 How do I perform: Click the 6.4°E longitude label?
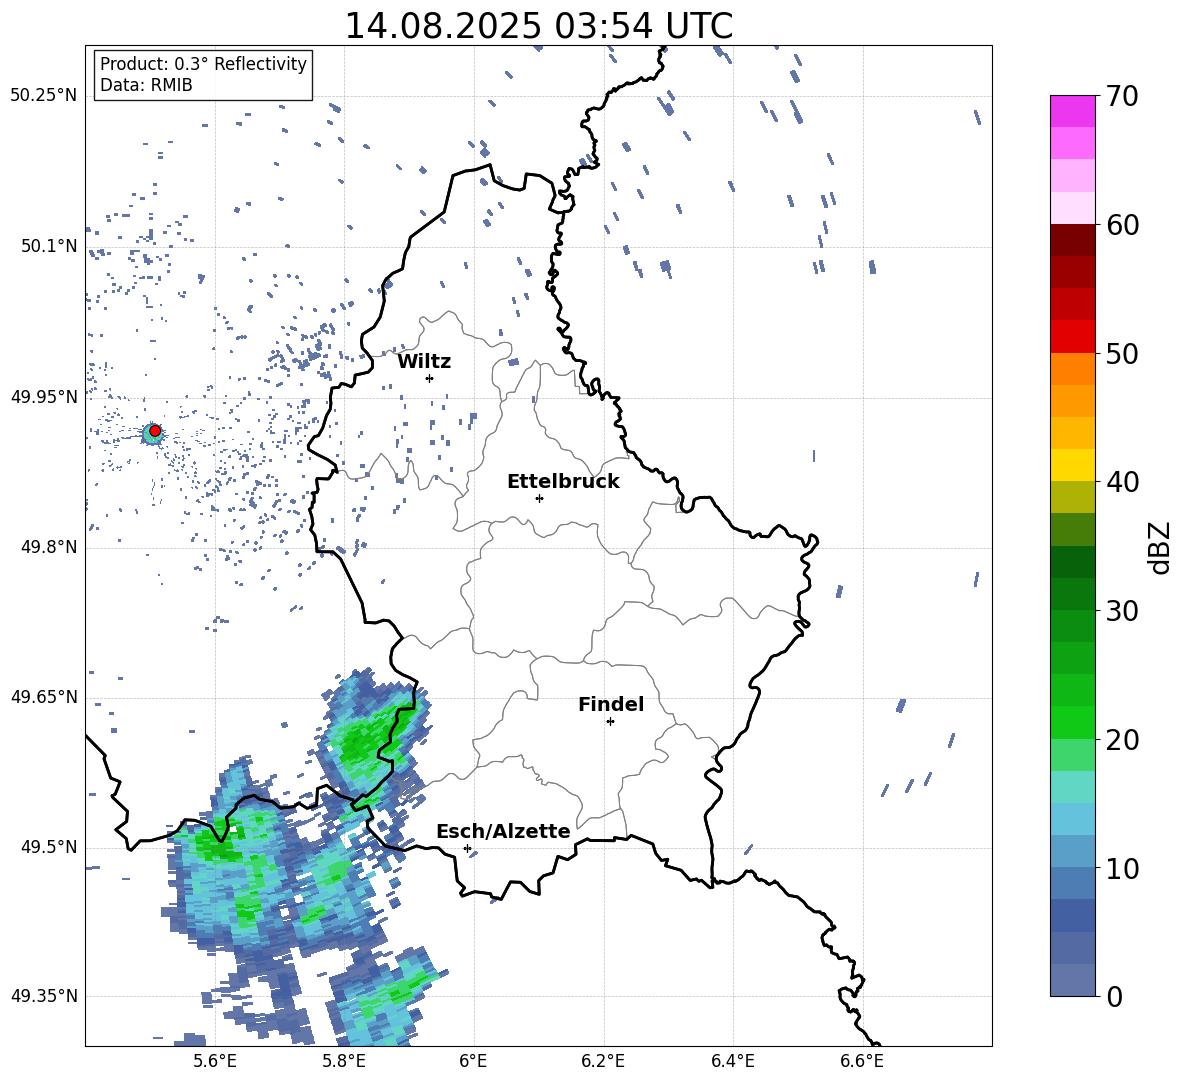point(733,1061)
